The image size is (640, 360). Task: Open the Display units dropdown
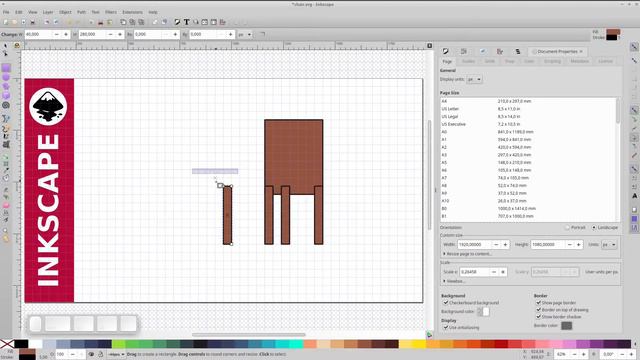coord(474,79)
